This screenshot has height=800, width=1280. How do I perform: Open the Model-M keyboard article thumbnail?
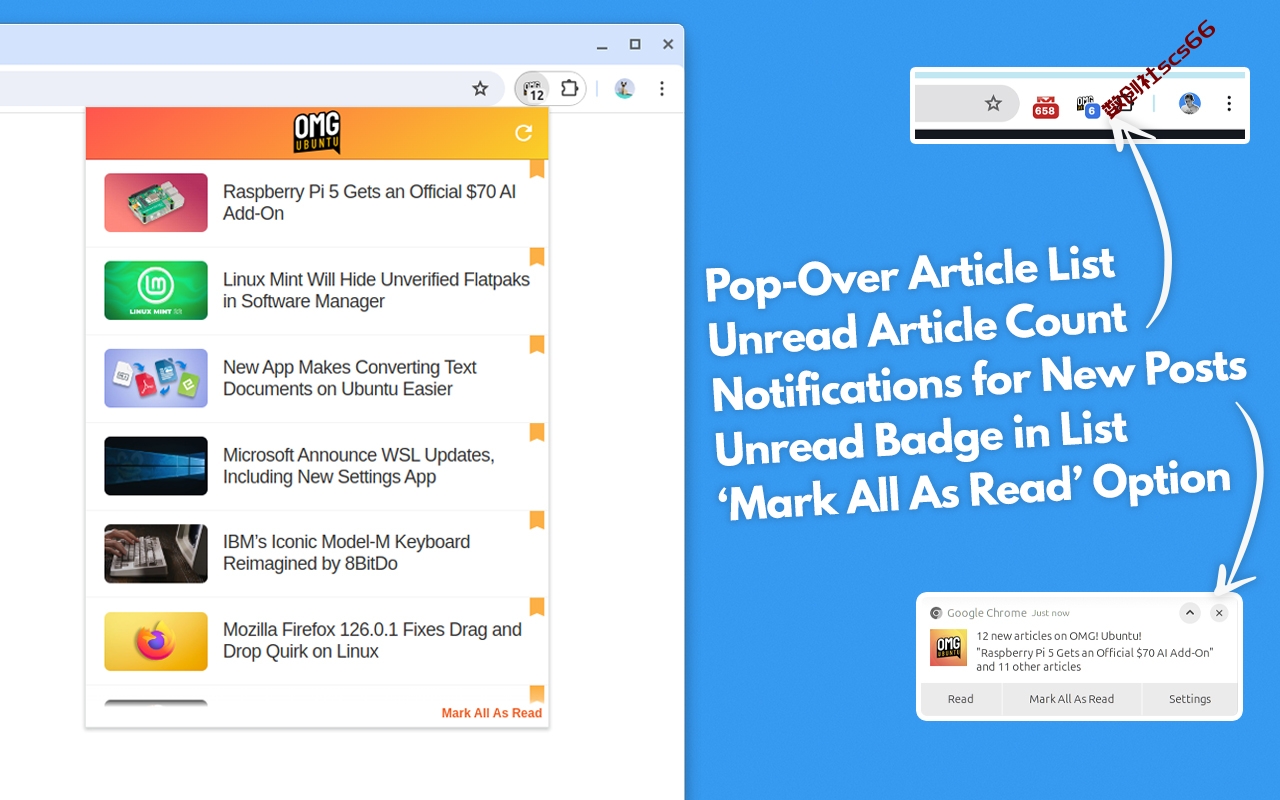[156, 554]
